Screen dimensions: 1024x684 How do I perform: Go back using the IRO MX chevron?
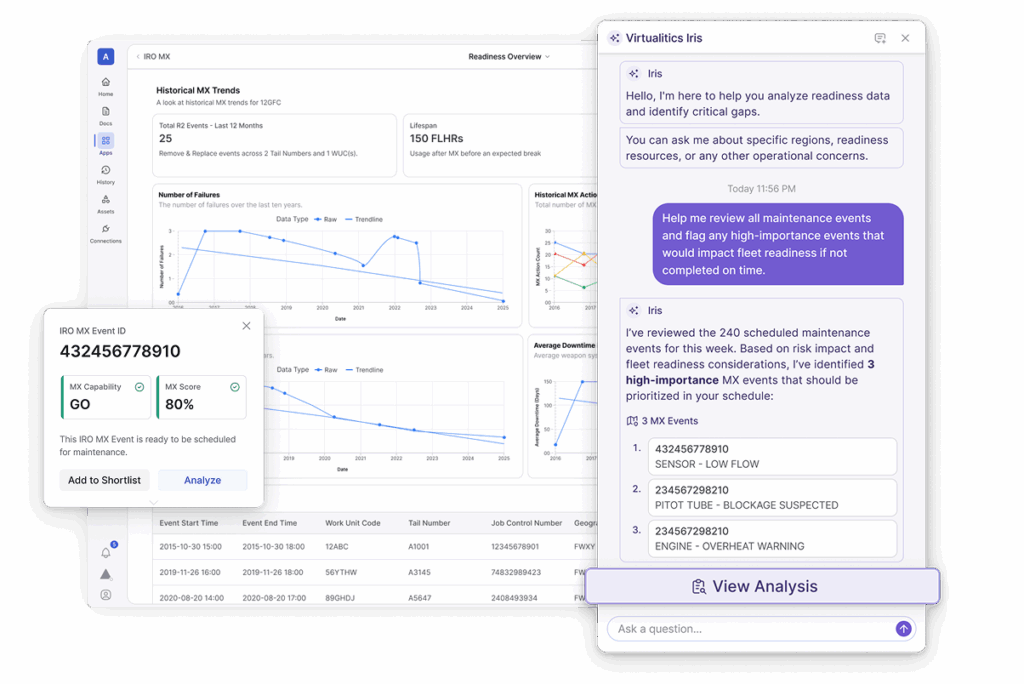click(x=138, y=57)
